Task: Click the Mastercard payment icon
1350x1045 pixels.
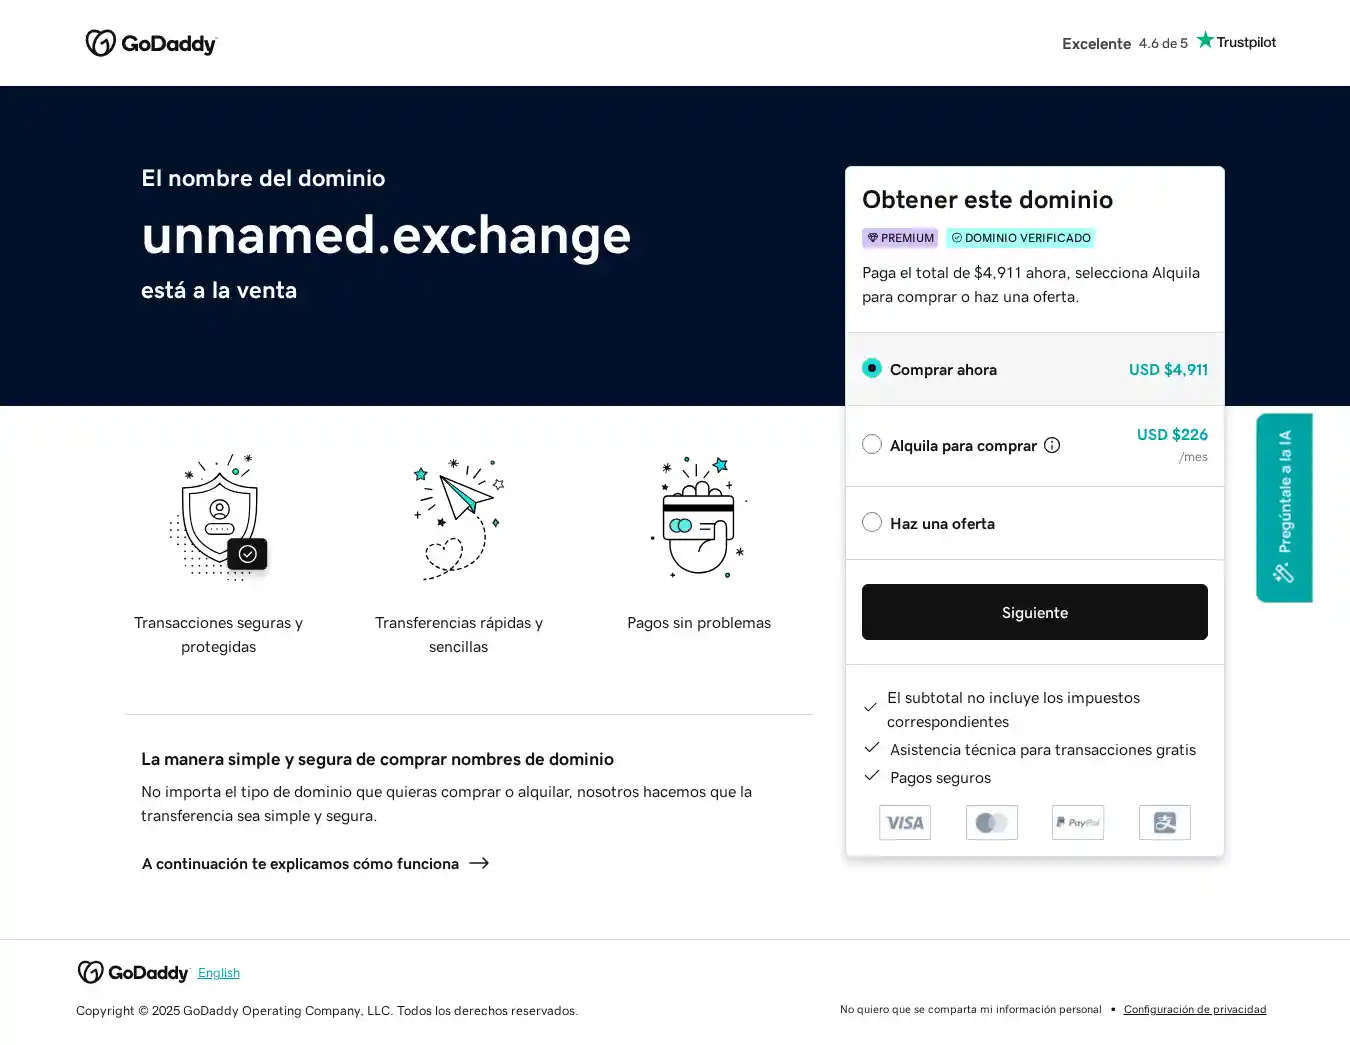Action: pos(992,822)
